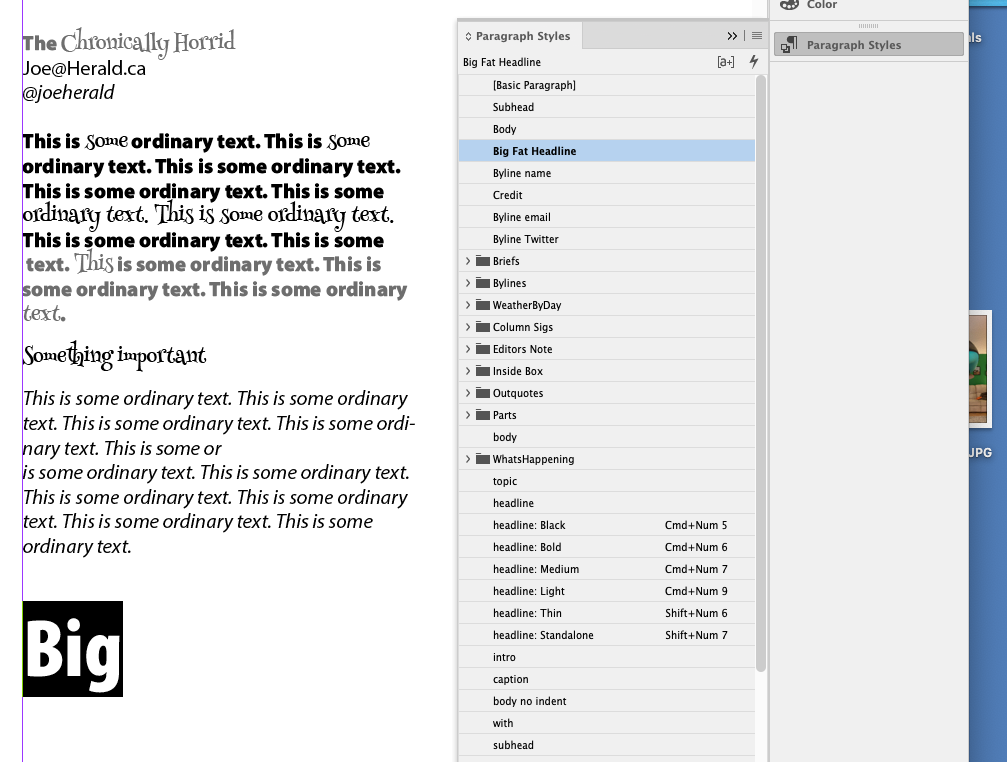Click the 'Something important' subhead text
This screenshot has height=762, width=1007.
pos(114,355)
